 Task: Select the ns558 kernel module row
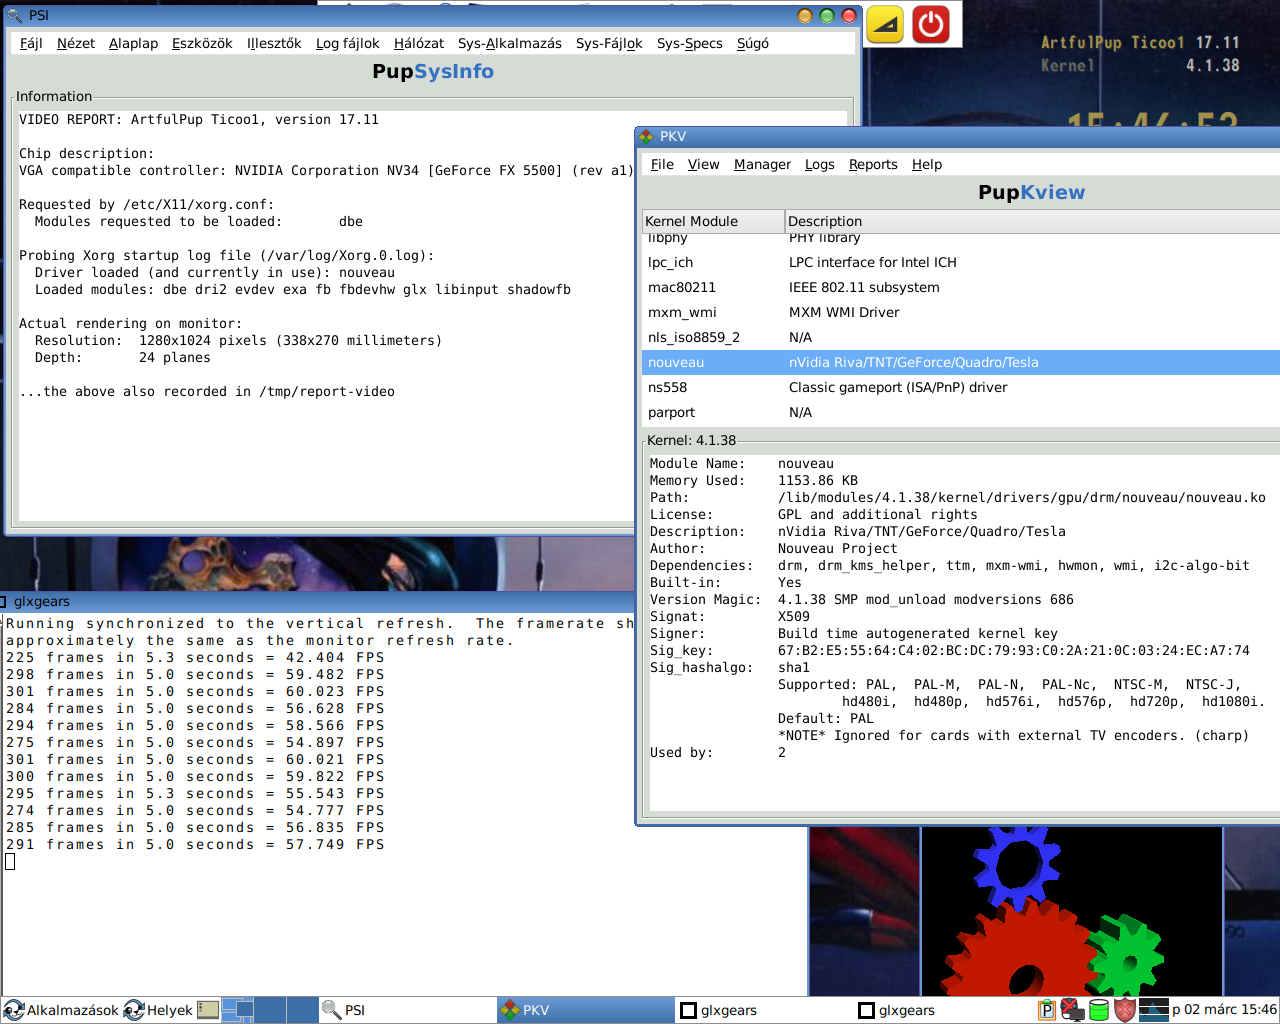[x=961, y=387]
